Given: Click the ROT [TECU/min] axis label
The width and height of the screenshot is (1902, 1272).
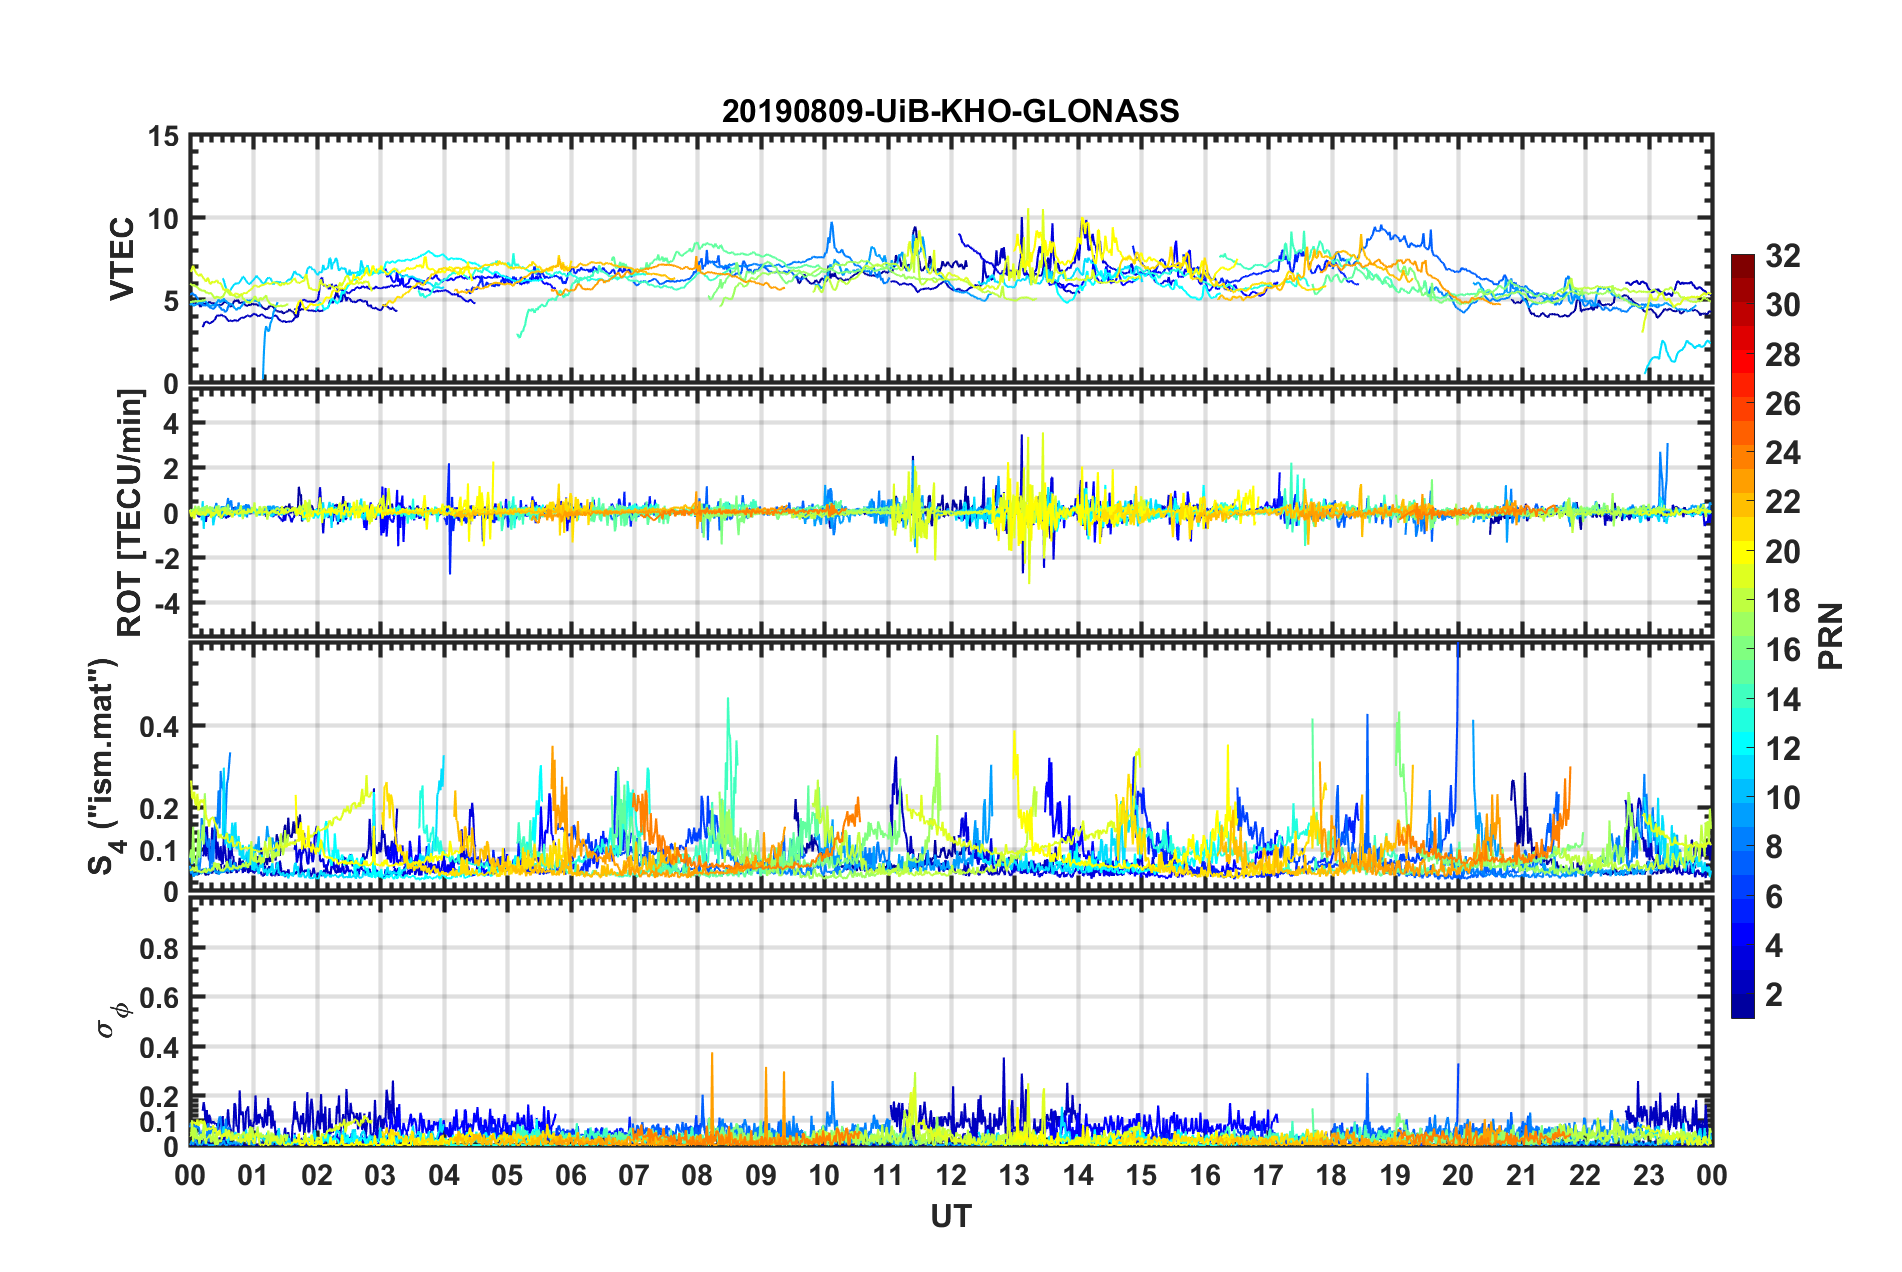Looking at the screenshot, I should pos(129,512).
